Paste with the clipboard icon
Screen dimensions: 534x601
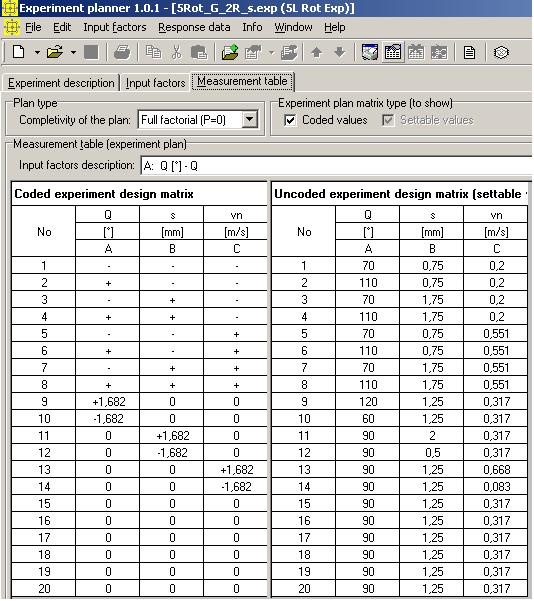[199, 52]
